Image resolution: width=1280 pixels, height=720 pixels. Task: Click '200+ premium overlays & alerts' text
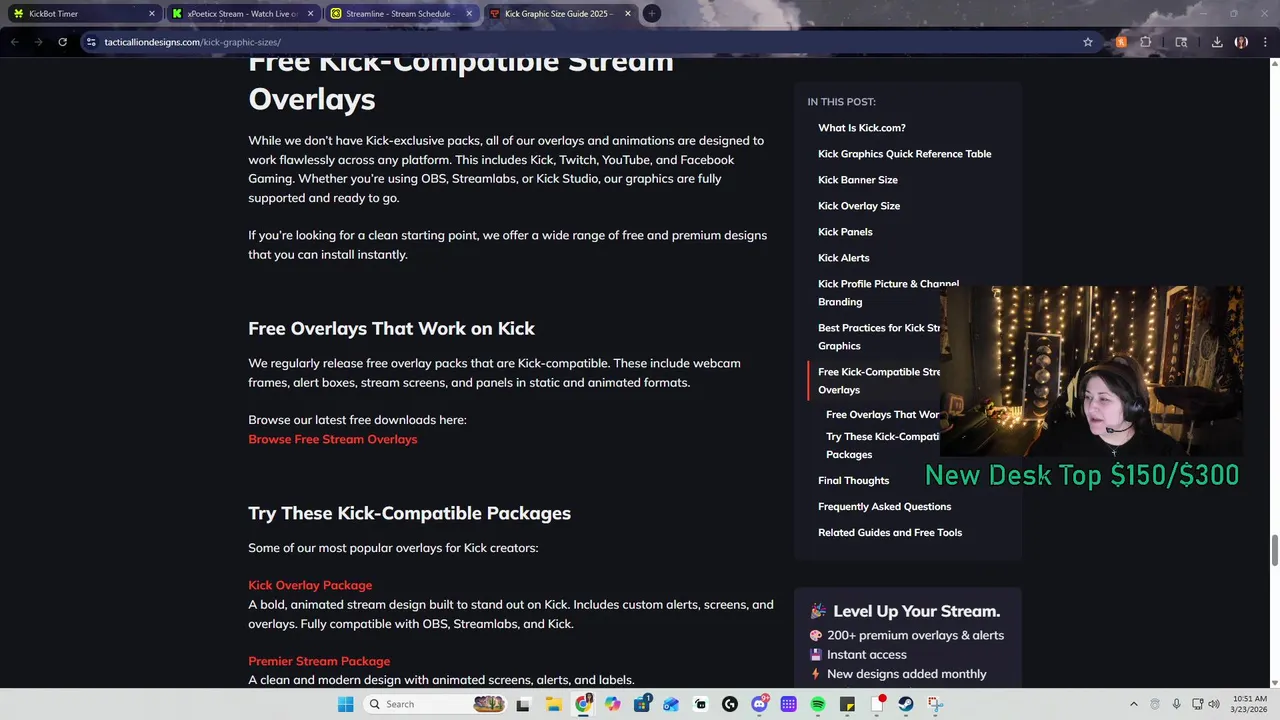click(x=915, y=635)
